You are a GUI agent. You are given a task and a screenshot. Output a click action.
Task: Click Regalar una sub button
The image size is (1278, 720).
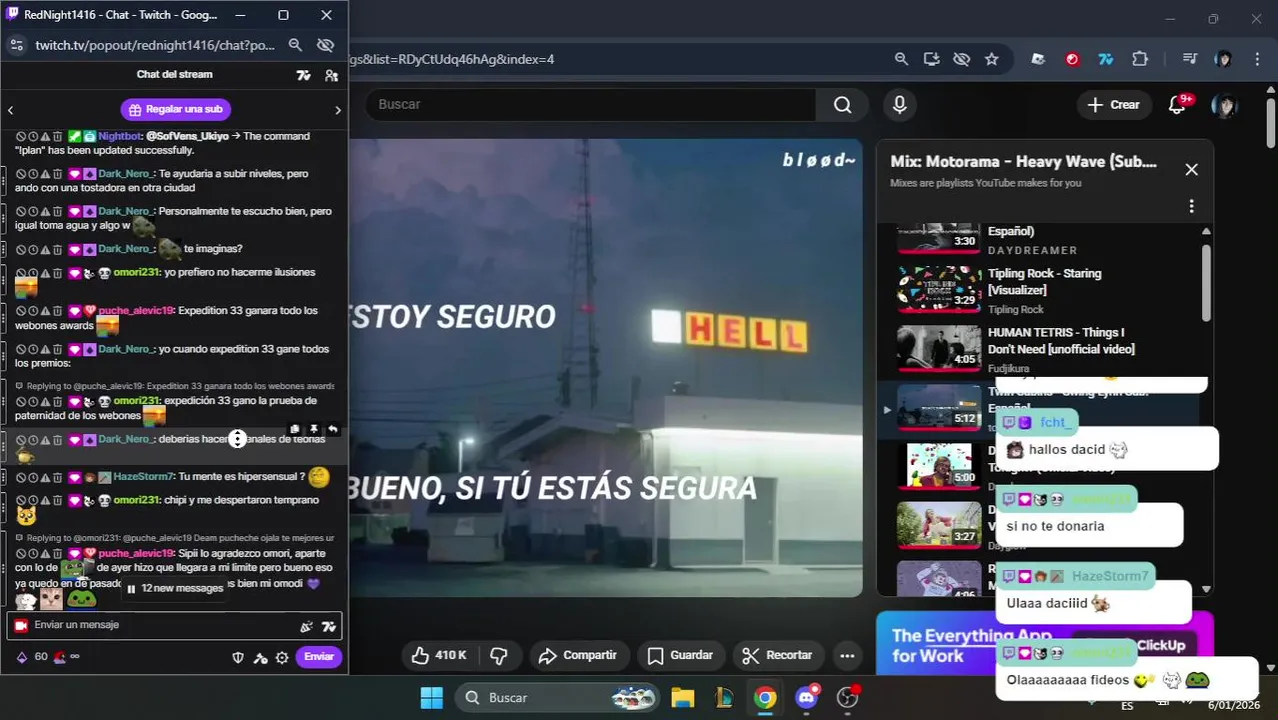coord(176,109)
